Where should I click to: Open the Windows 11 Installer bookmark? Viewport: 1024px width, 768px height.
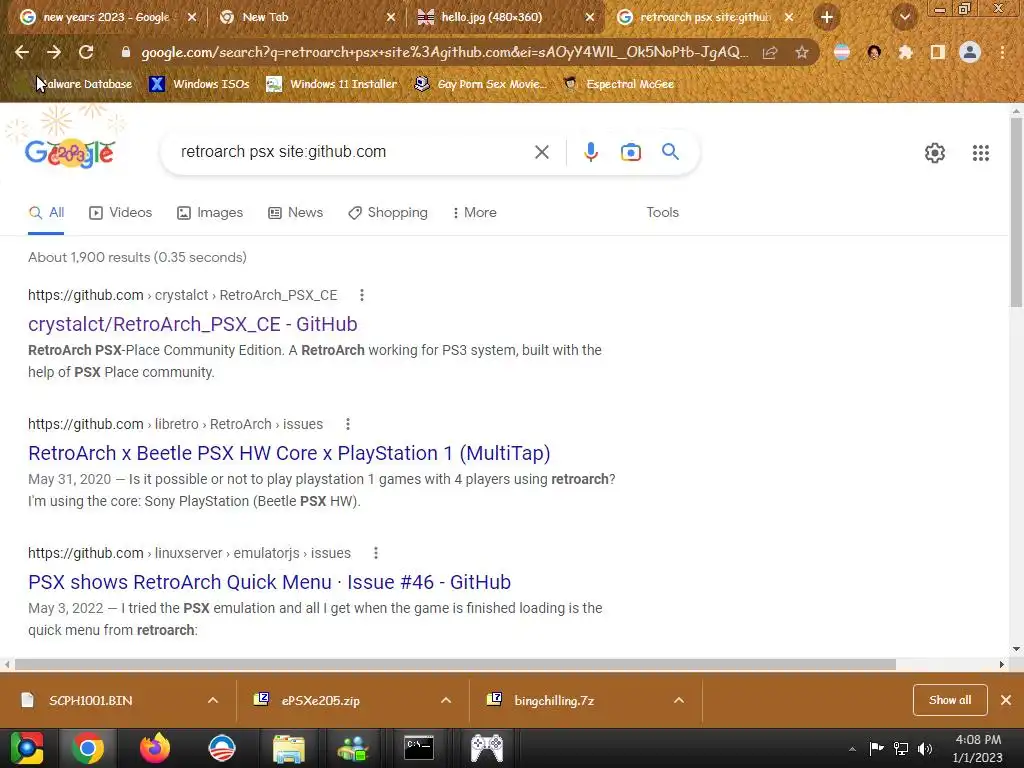tap(332, 84)
